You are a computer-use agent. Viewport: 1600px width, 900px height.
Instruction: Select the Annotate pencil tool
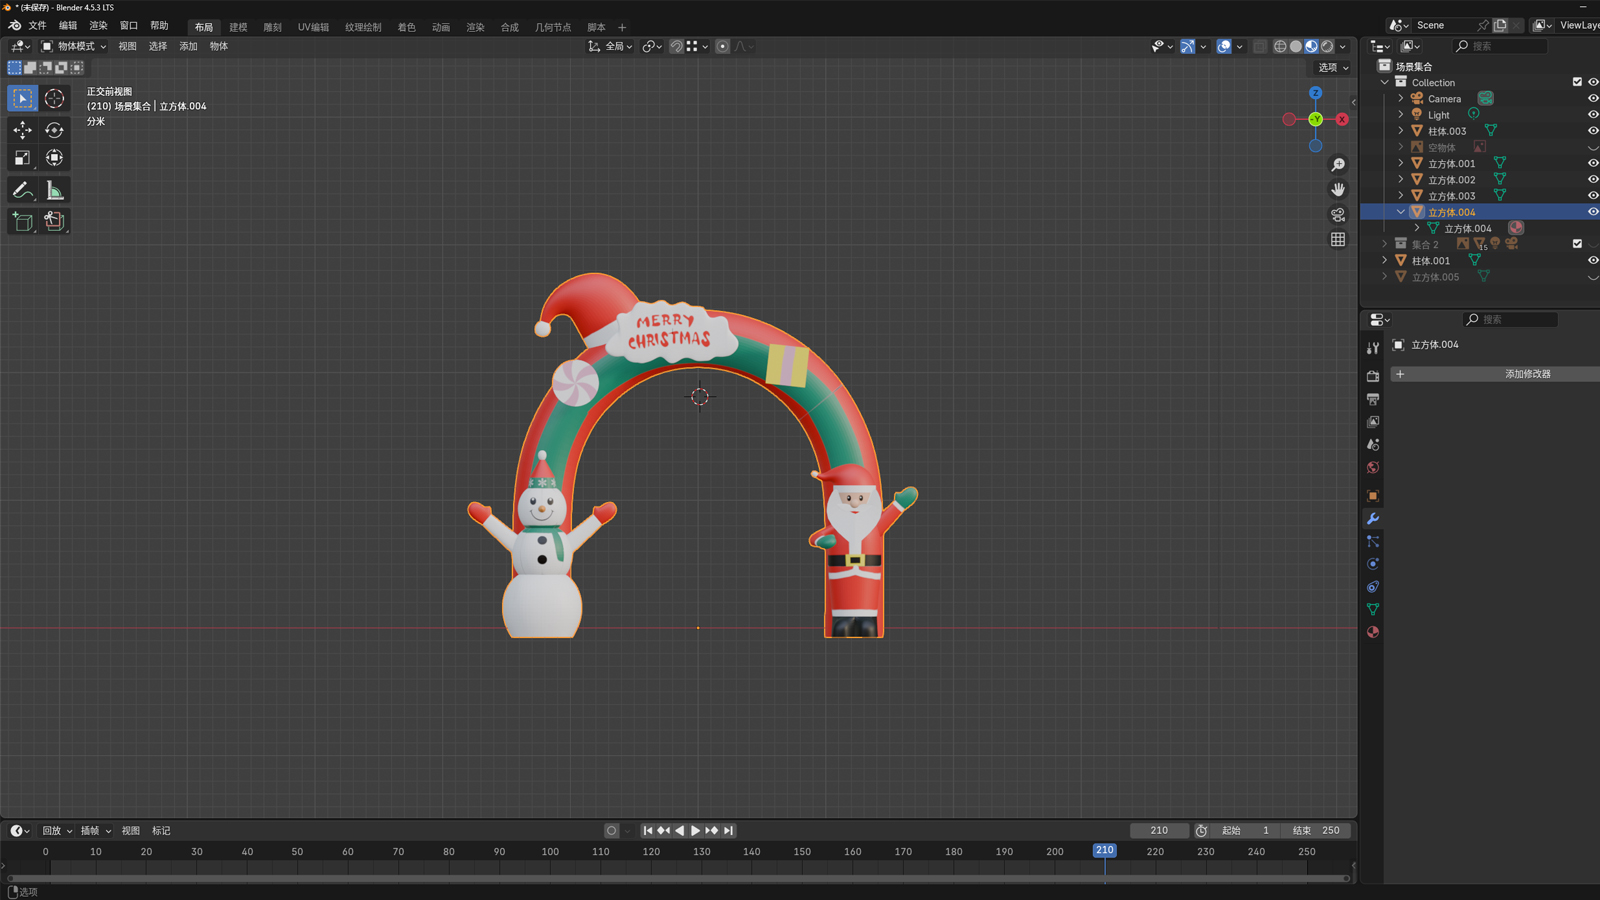22,190
